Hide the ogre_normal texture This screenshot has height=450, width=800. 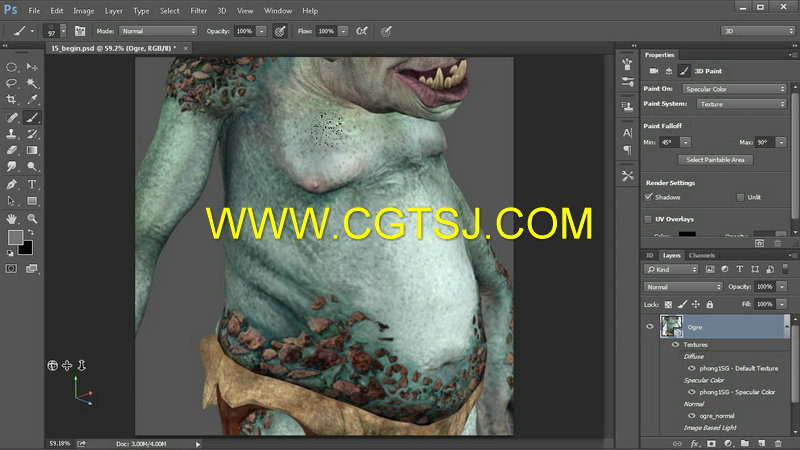[x=692, y=415]
